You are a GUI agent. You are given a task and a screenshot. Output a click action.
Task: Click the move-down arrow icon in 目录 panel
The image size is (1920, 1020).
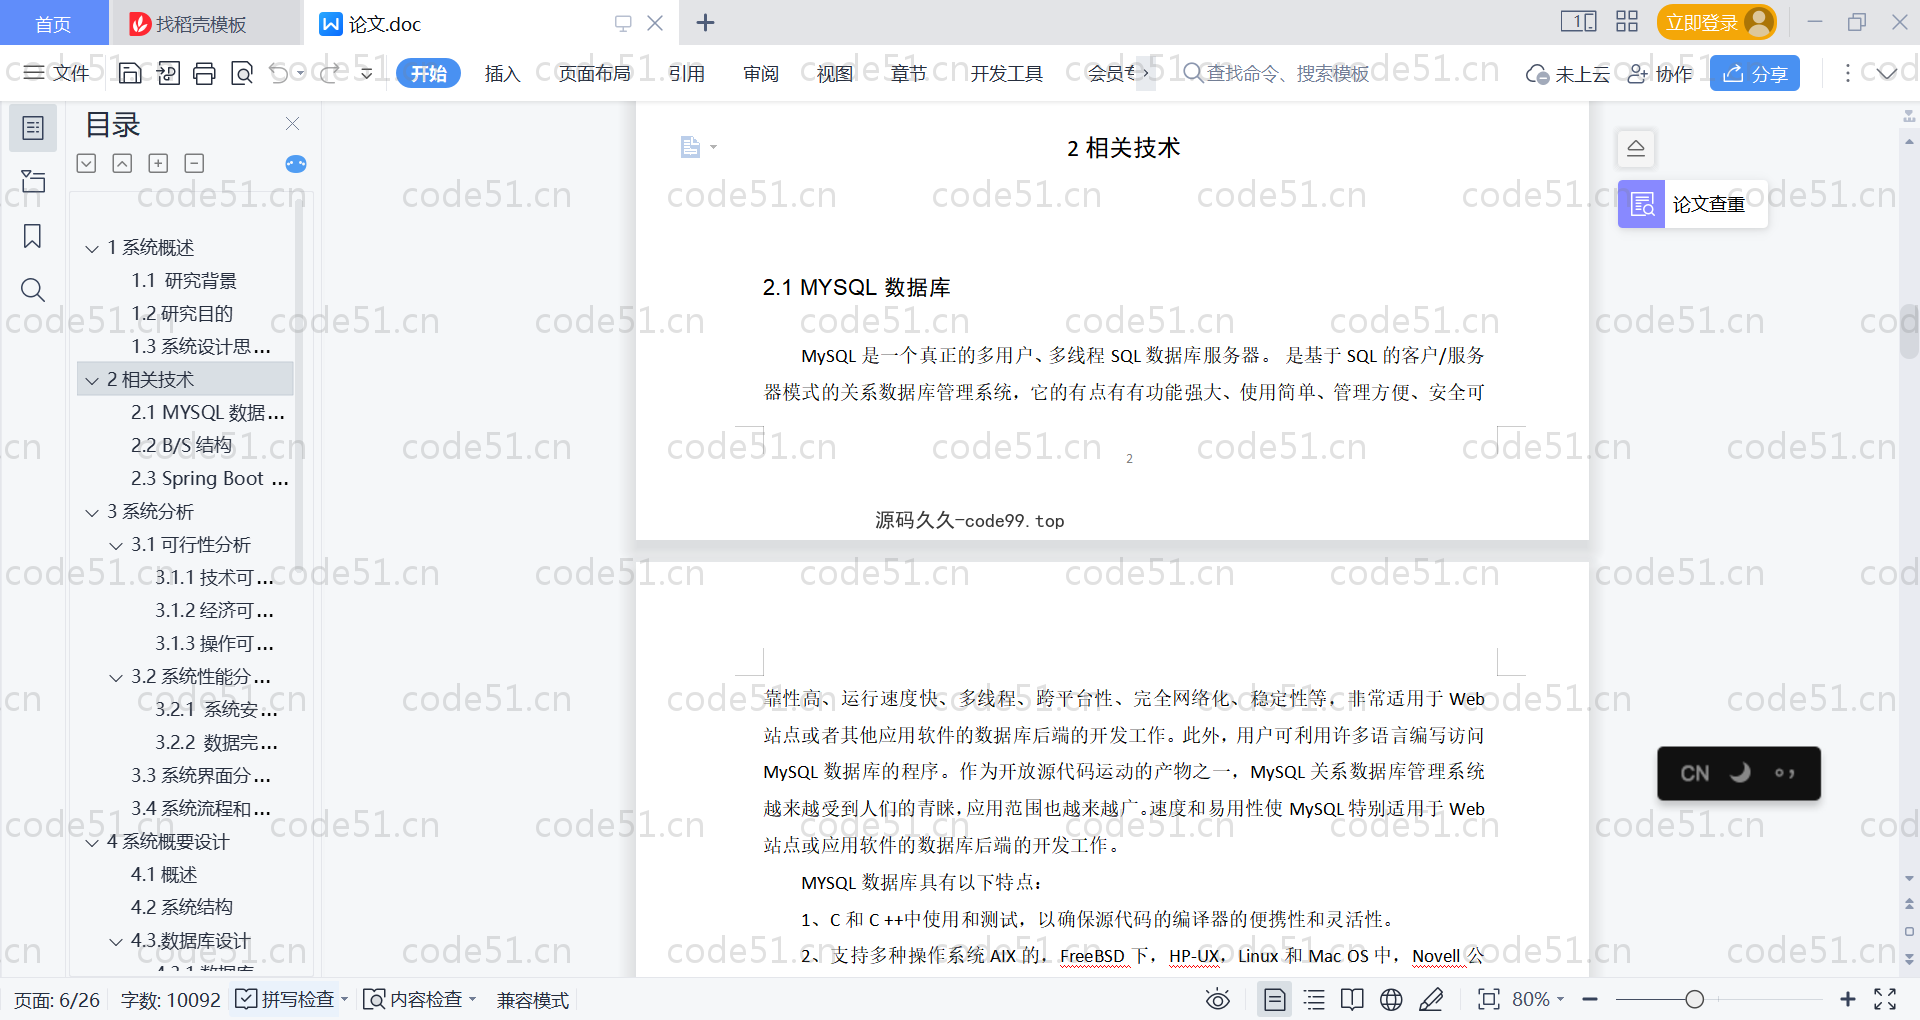[x=86, y=163]
